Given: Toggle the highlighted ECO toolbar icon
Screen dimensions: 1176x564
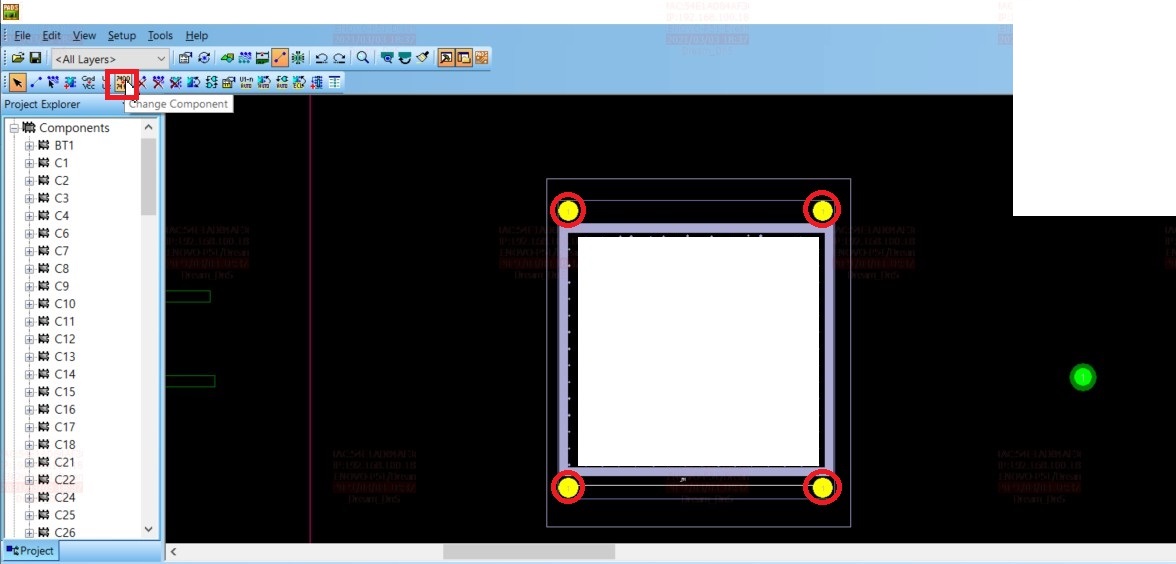Looking at the screenshot, I should pos(280,58).
